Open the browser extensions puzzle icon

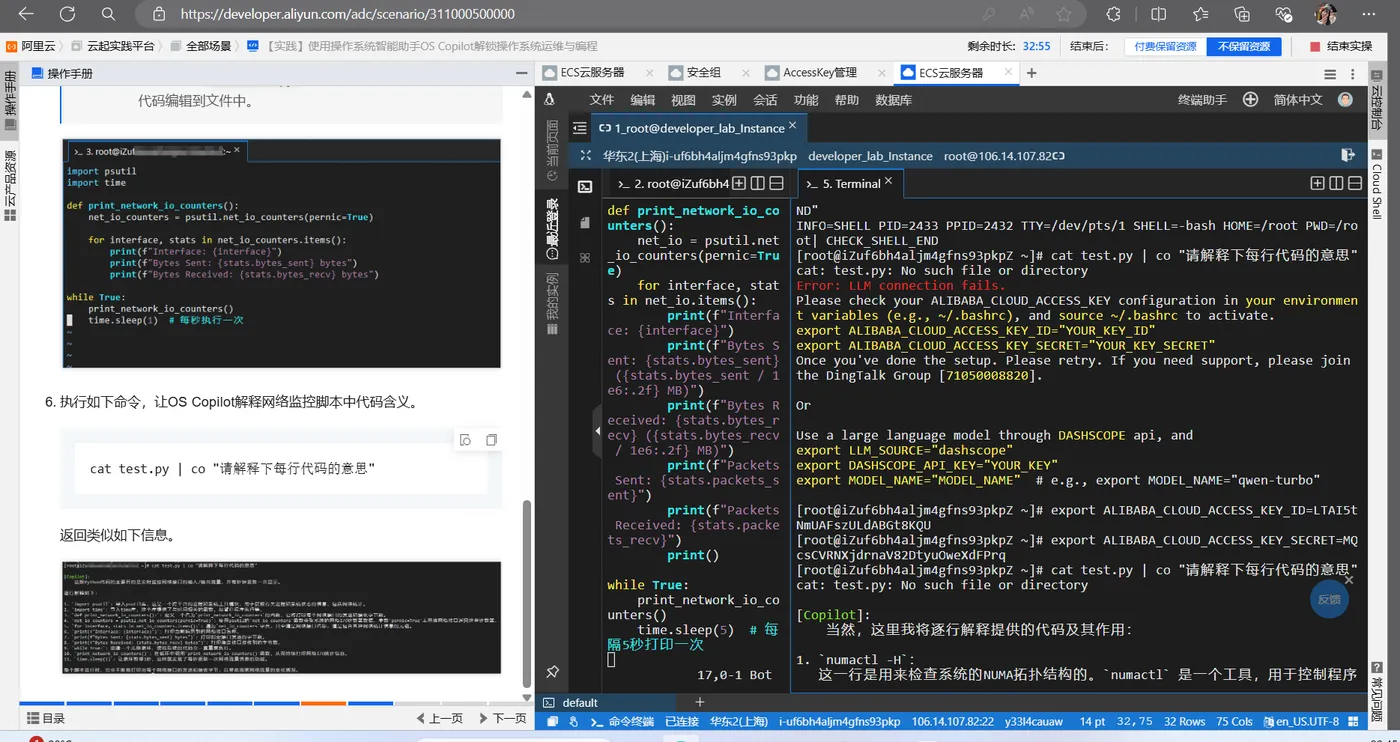click(x=1113, y=14)
